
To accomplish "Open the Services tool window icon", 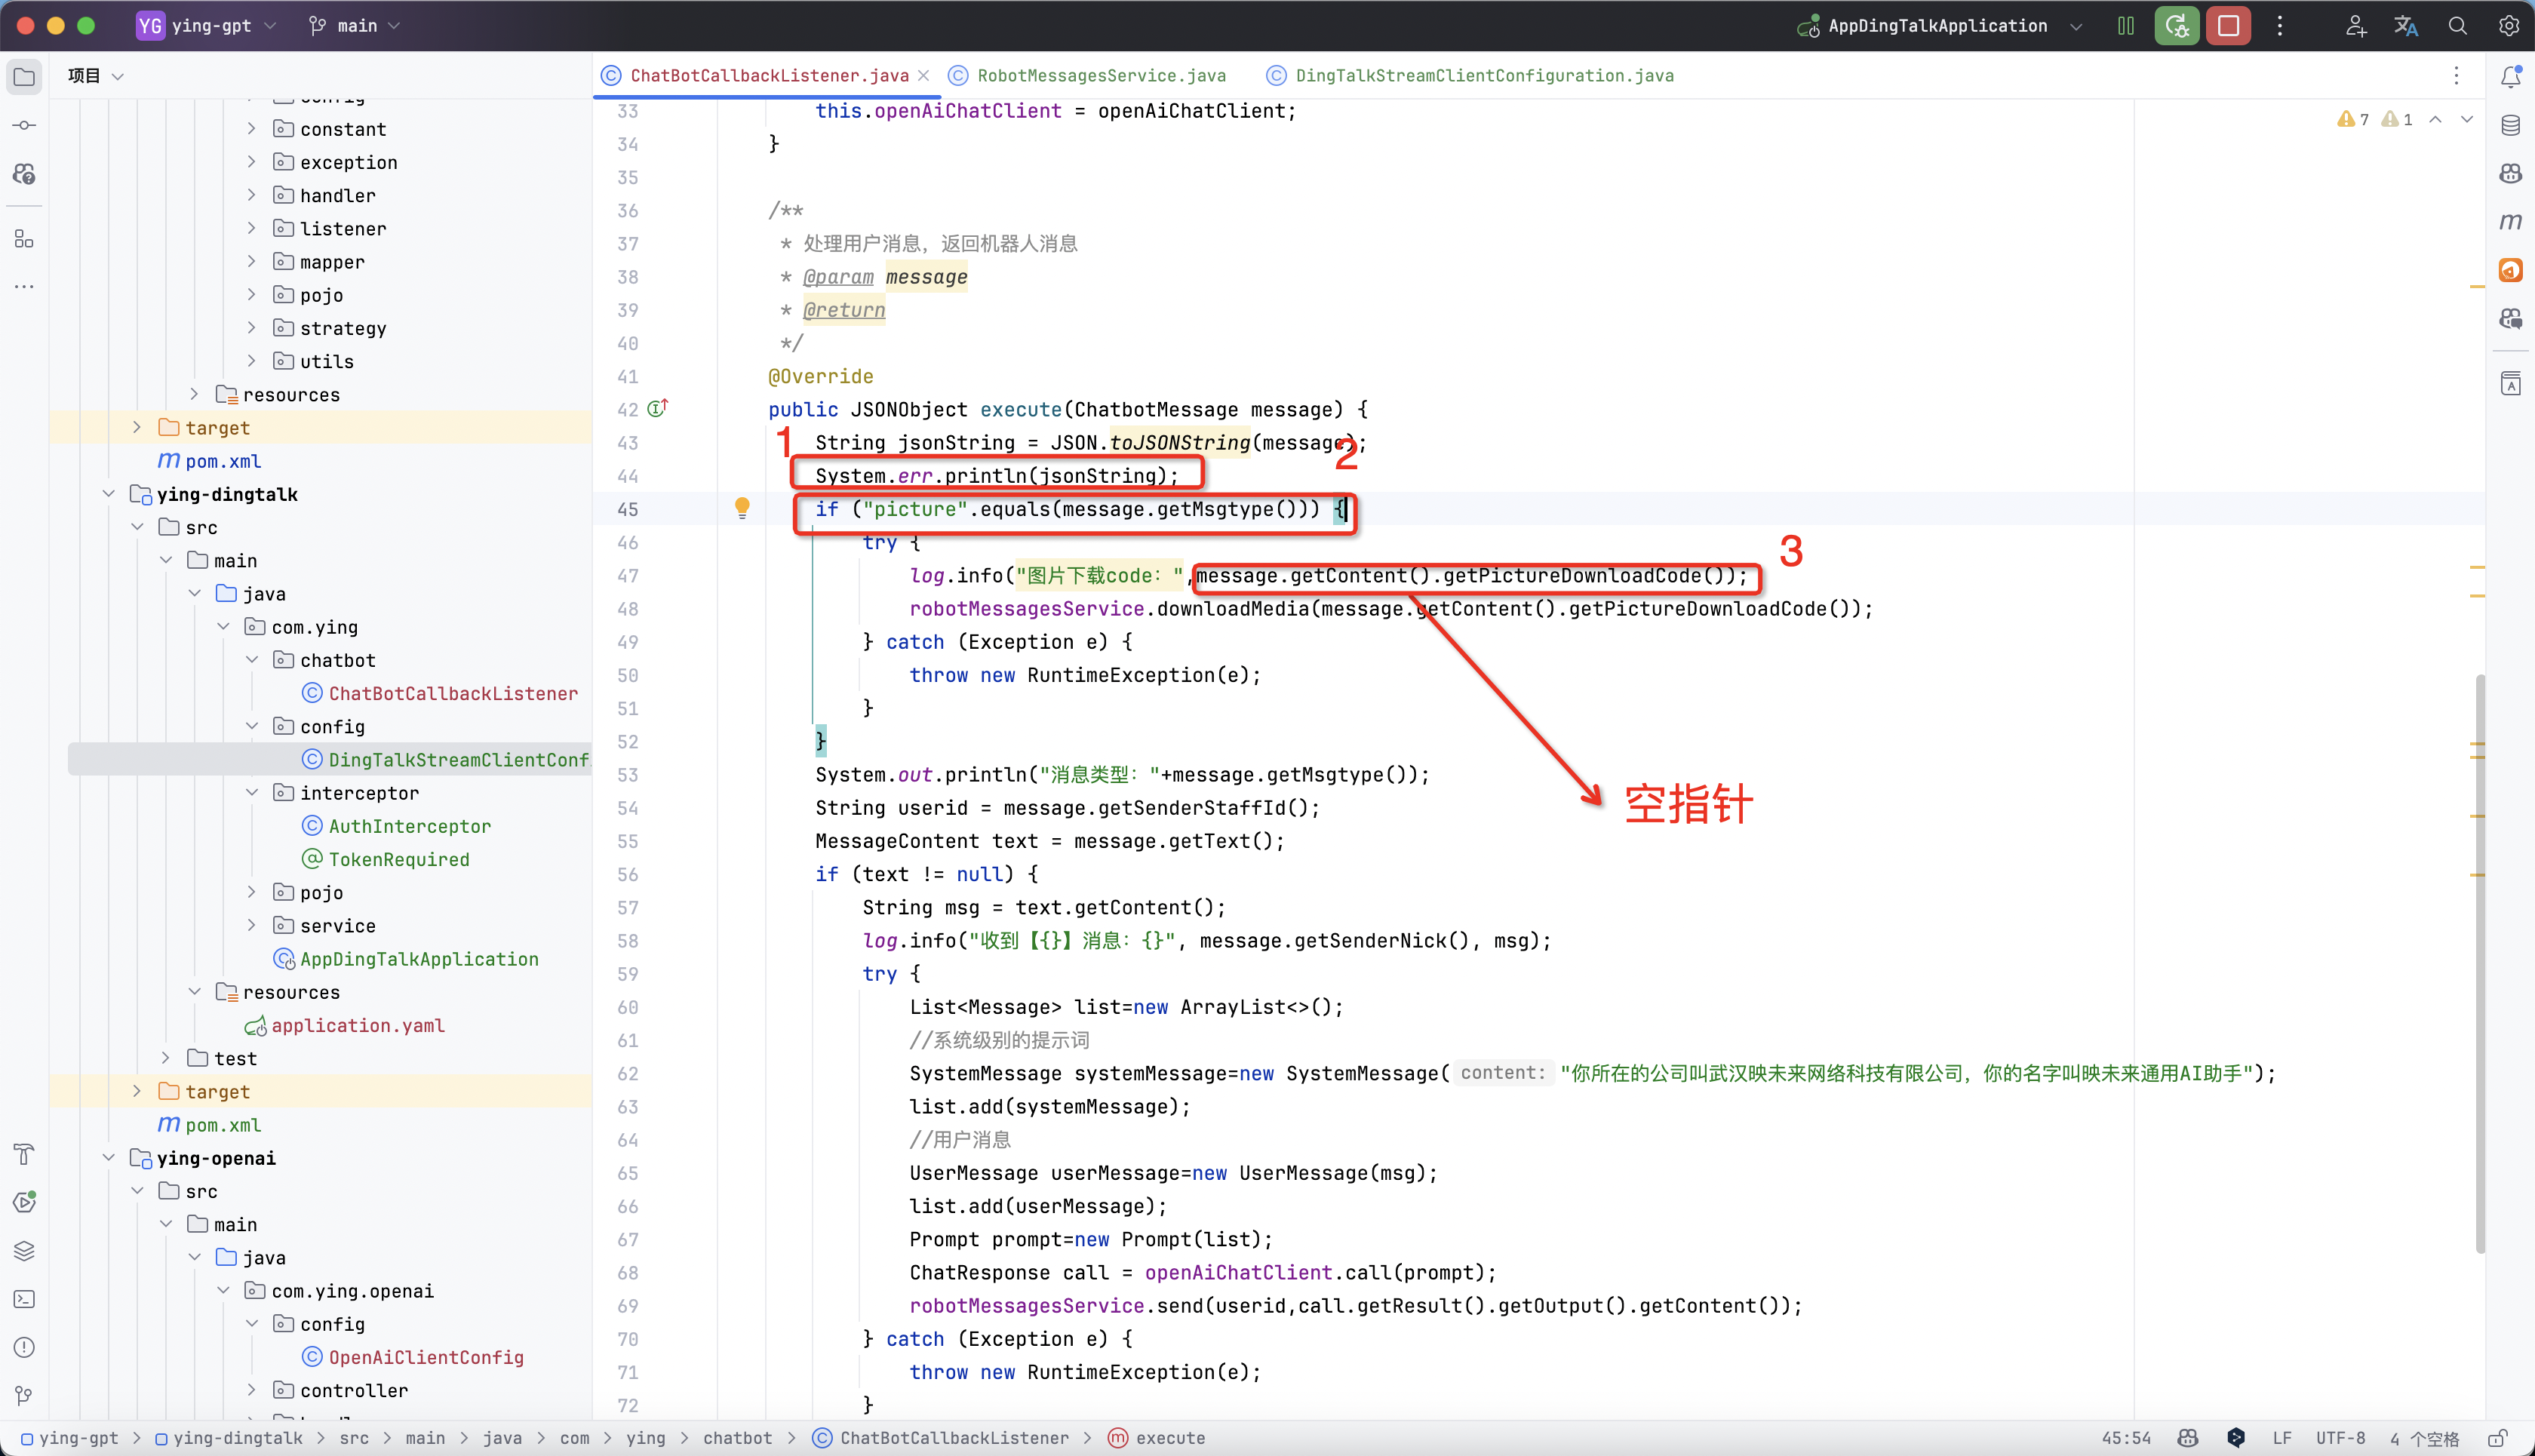I will pos(24,1202).
